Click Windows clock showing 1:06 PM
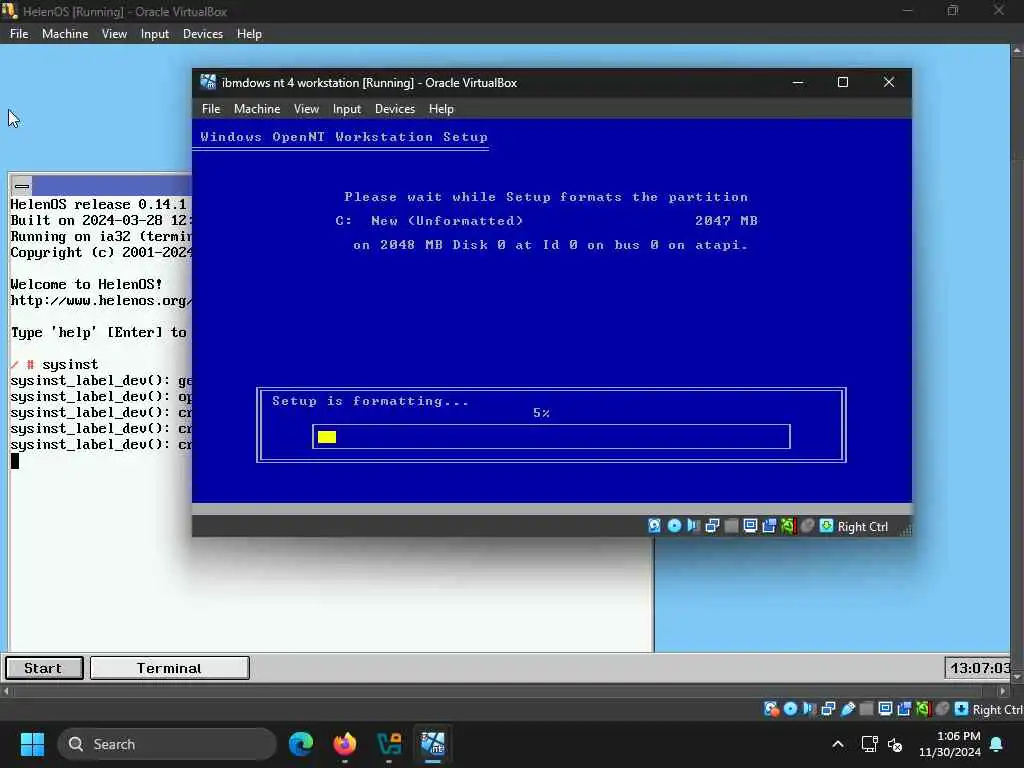1024x768 pixels. point(950,744)
